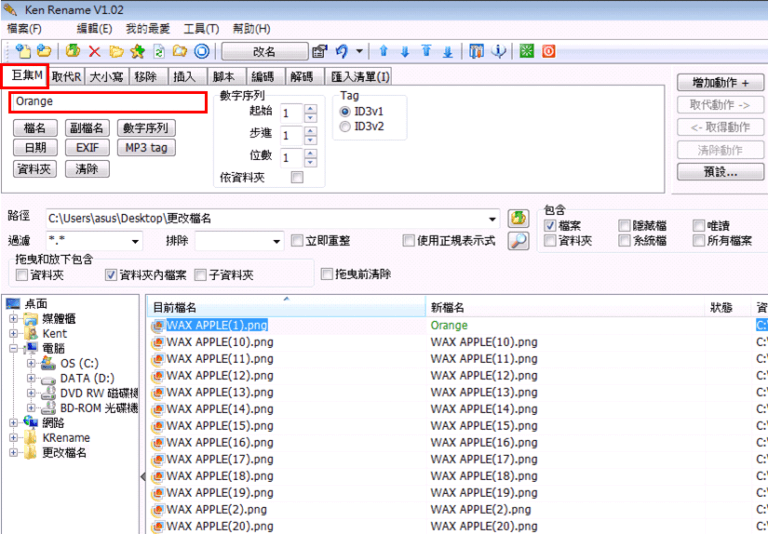Image resolution: width=768 pixels, height=534 pixels.
Task: Click the move-to-top arrow icon in toolbar
Action: [426, 51]
